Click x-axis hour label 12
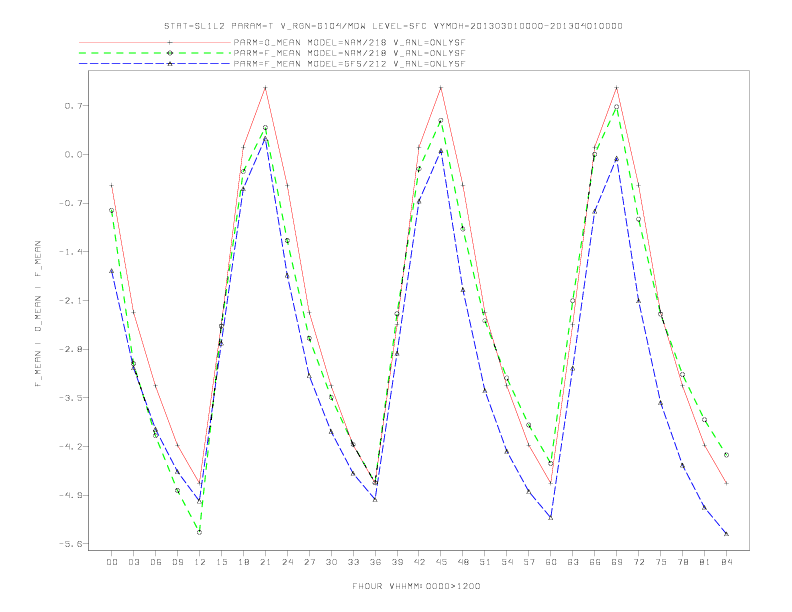792x612 pixels. click(x=200, y=562)
